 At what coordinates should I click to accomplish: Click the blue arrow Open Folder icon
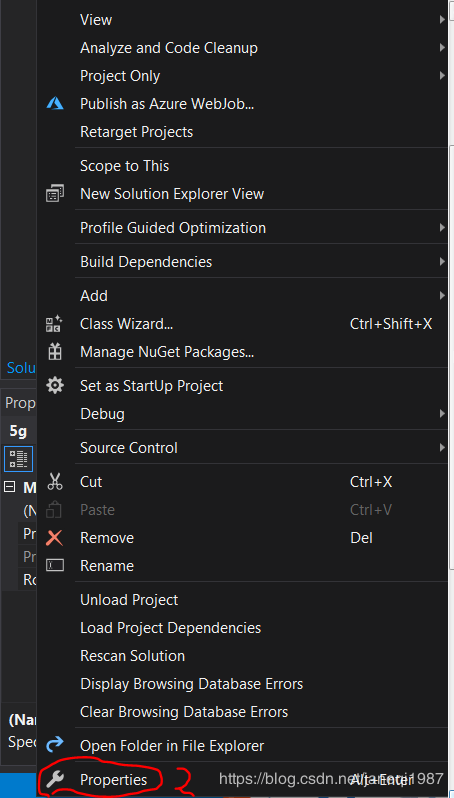54,746
